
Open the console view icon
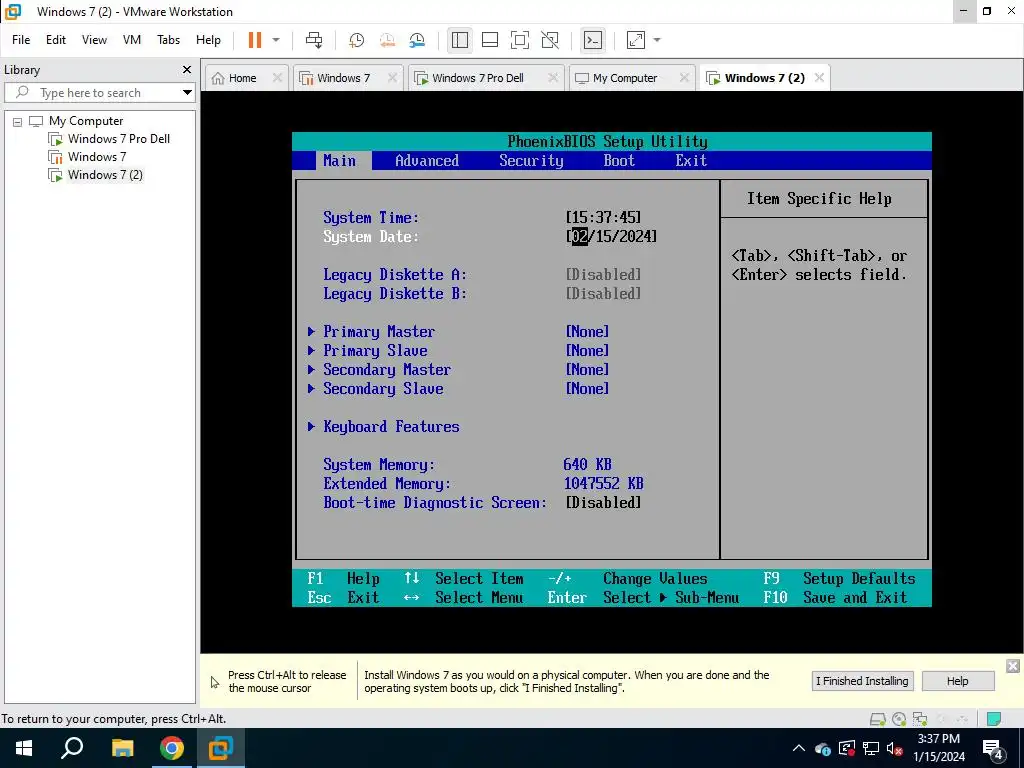tap(593, 40)
